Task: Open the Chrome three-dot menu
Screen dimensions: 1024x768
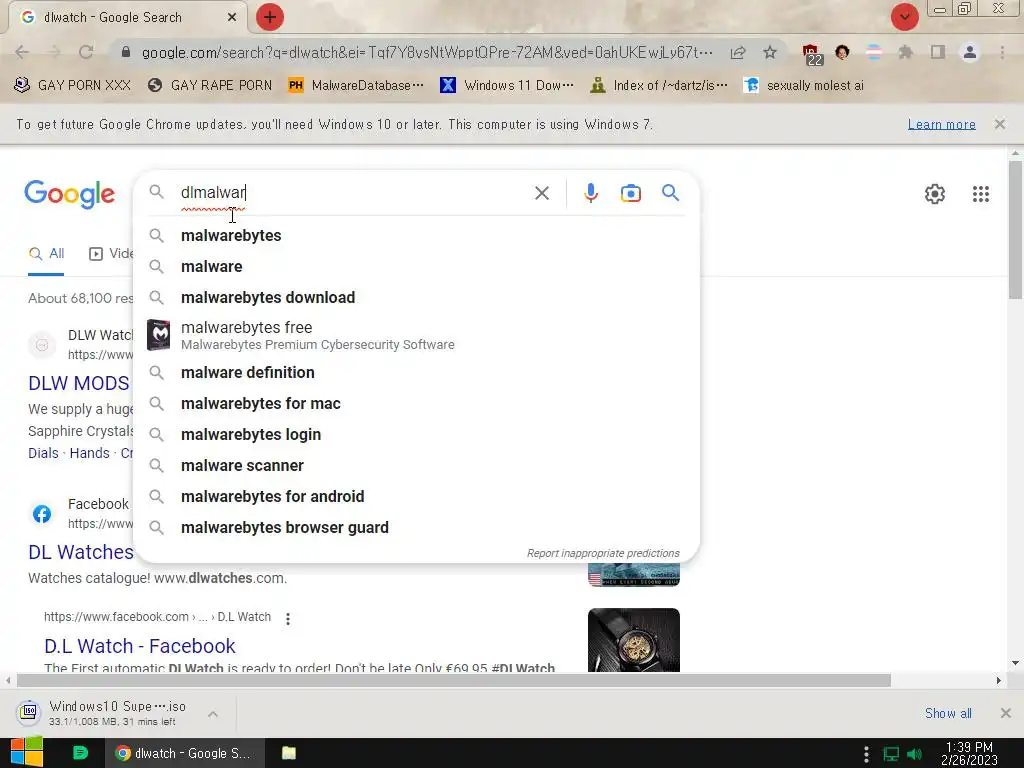Action: point(1002,52)
